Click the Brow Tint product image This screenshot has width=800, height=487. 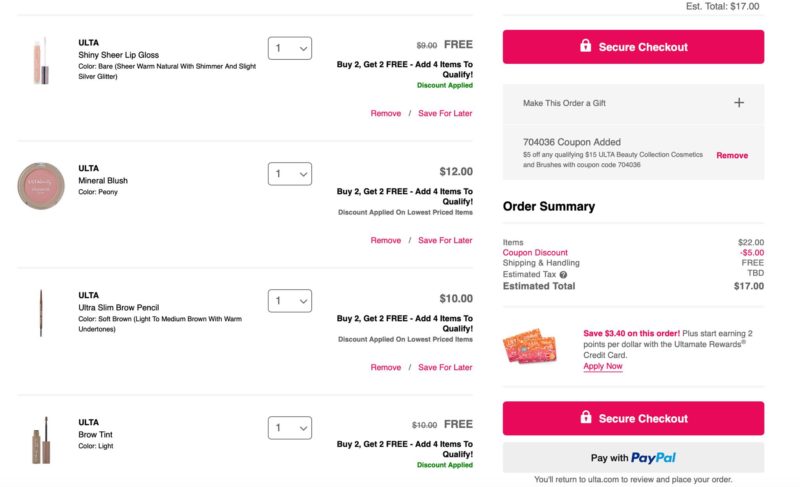coord(40,440)
